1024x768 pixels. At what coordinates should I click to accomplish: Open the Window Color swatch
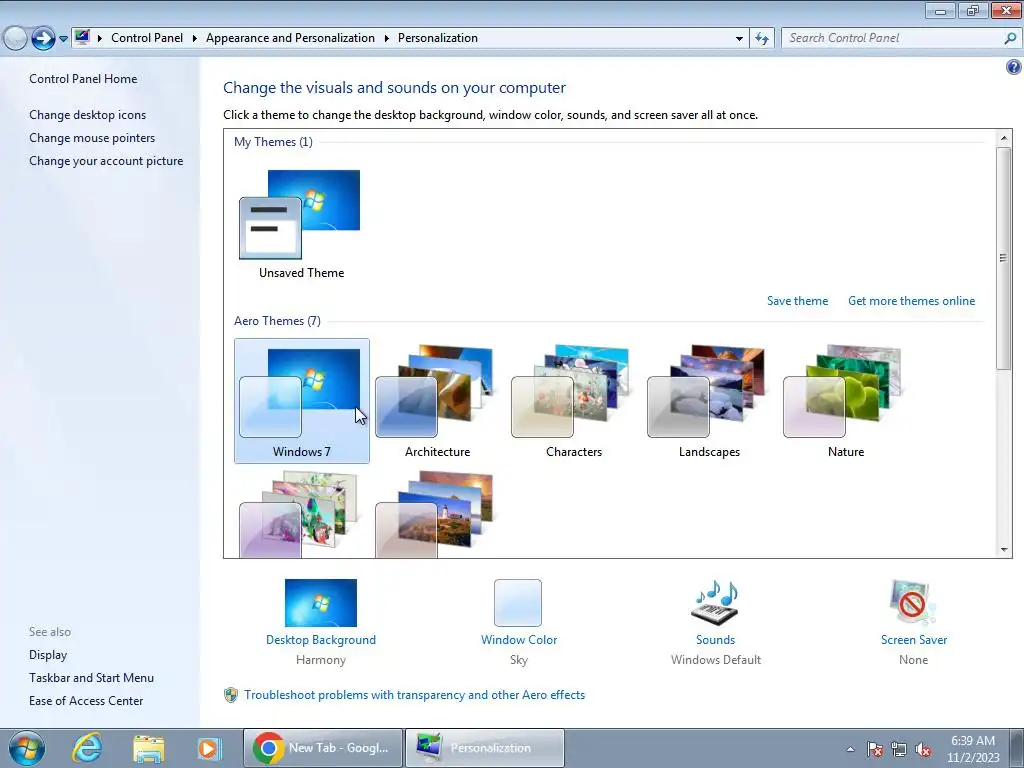(518, 603)
